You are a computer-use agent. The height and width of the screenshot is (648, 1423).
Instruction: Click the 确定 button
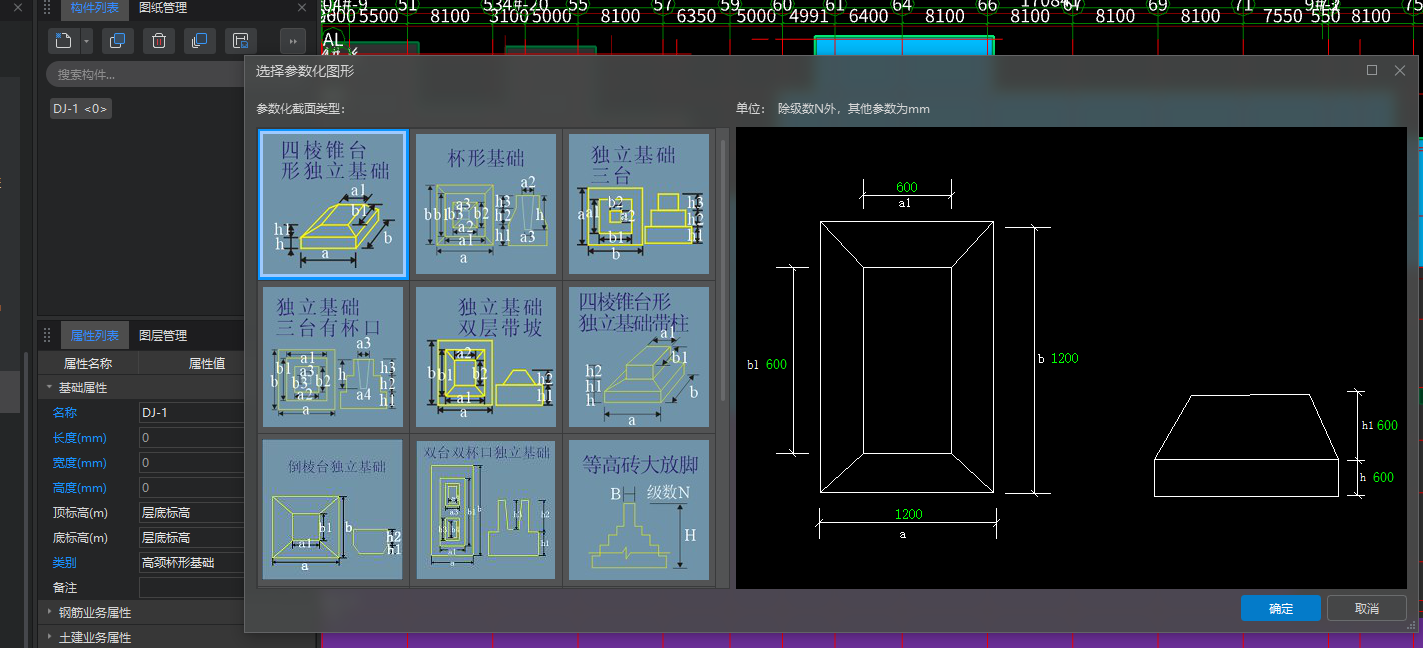[x=1280, y=608]
